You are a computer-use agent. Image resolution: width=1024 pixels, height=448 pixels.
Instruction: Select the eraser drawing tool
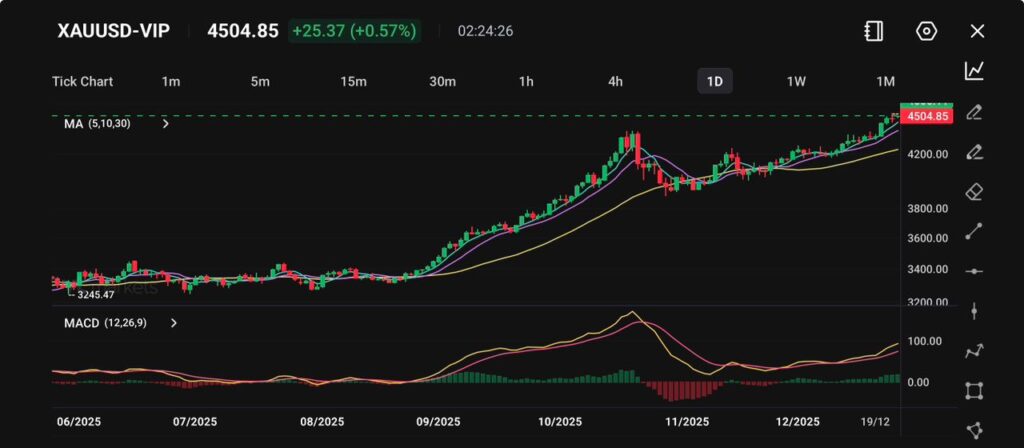[x=974, y=191]
